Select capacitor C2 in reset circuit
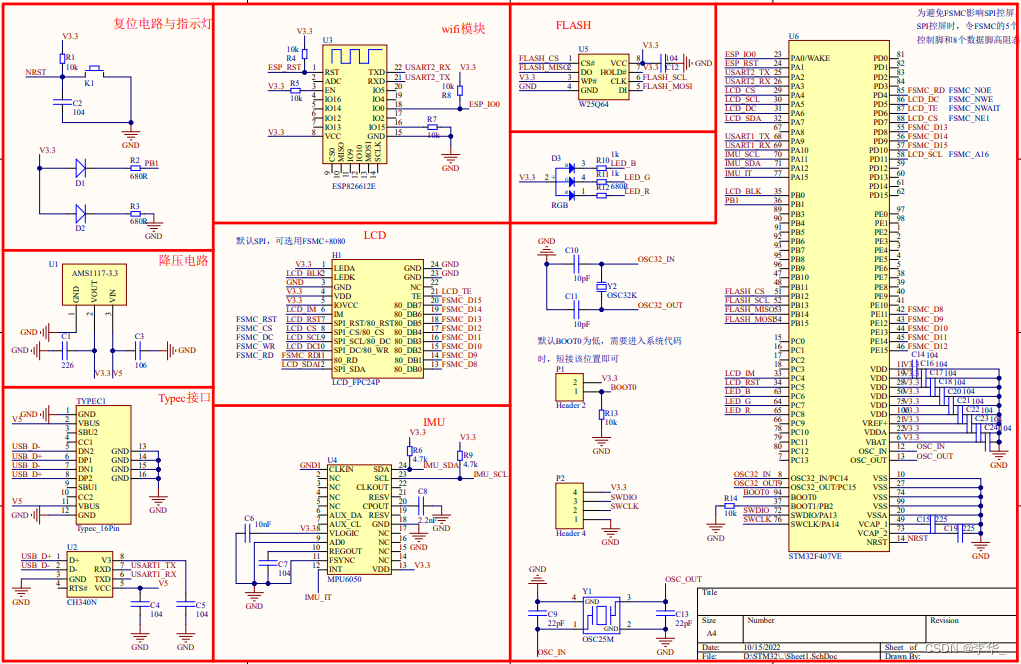 [x=63, y=100]
